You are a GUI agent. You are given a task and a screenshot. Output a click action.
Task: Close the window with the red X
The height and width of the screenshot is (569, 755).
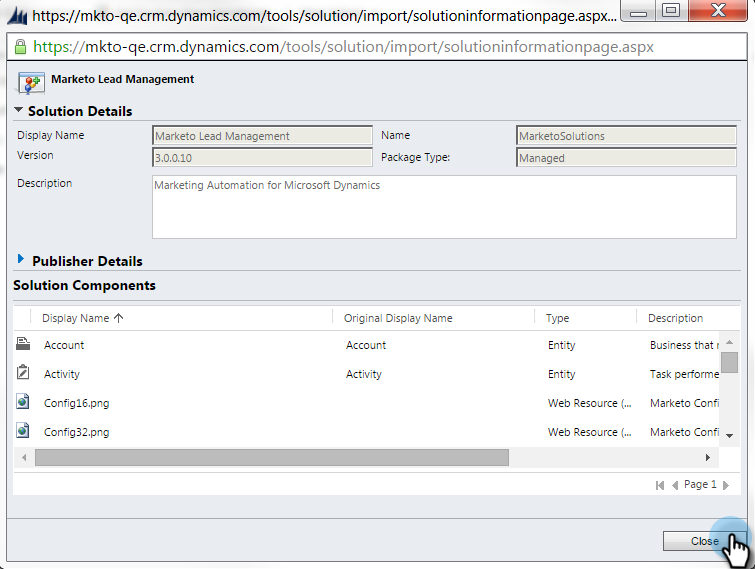click(x=718, y=11)
